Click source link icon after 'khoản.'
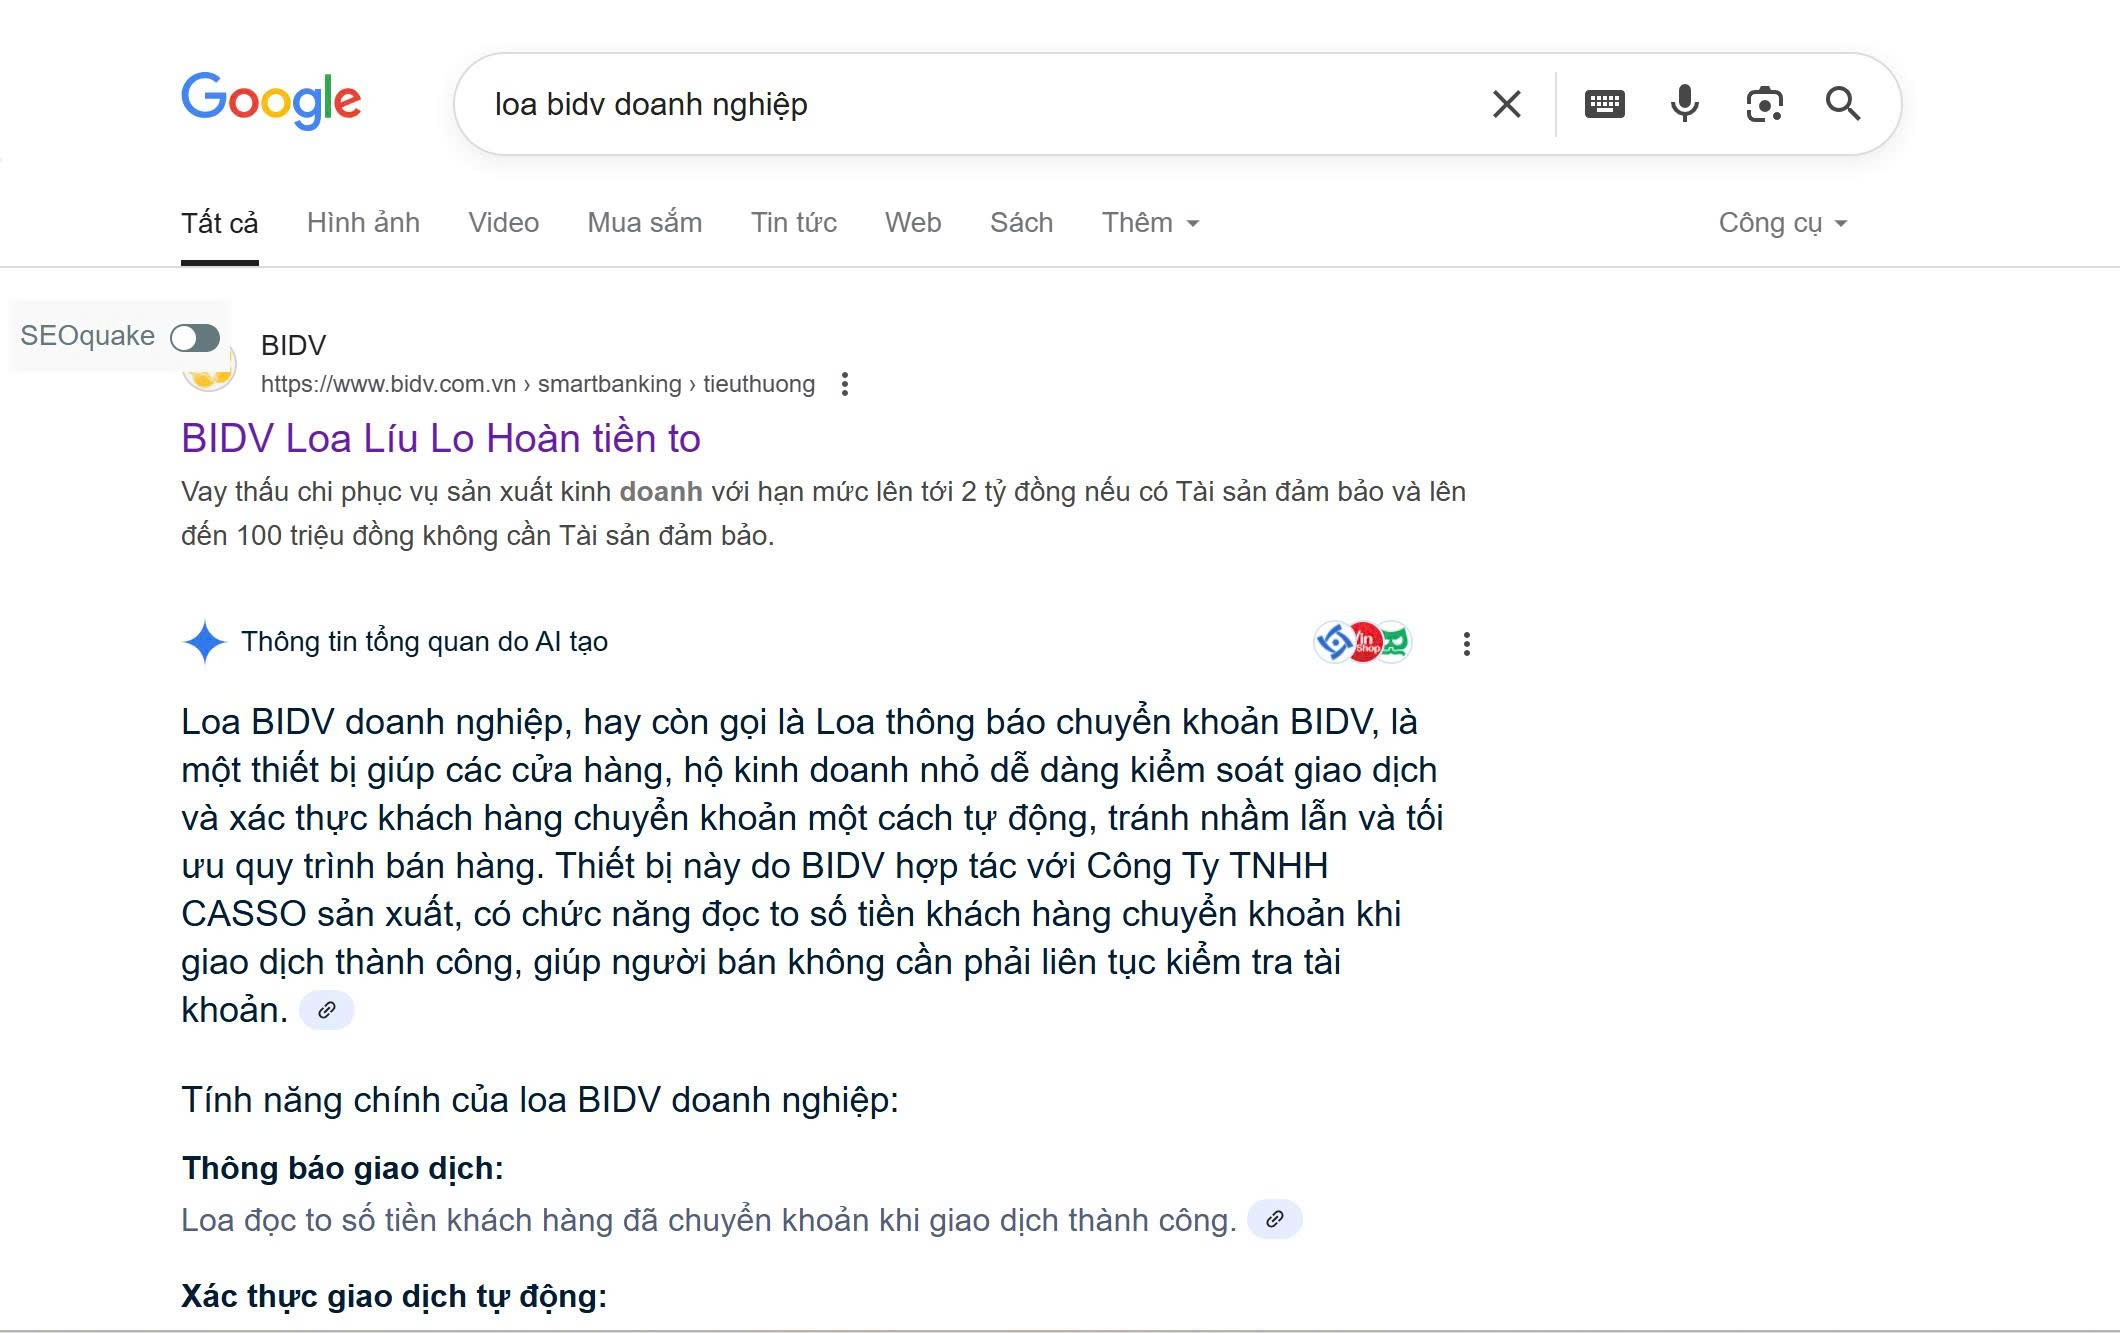The image size is (2120, 1333). click(x=327, y=1010)
